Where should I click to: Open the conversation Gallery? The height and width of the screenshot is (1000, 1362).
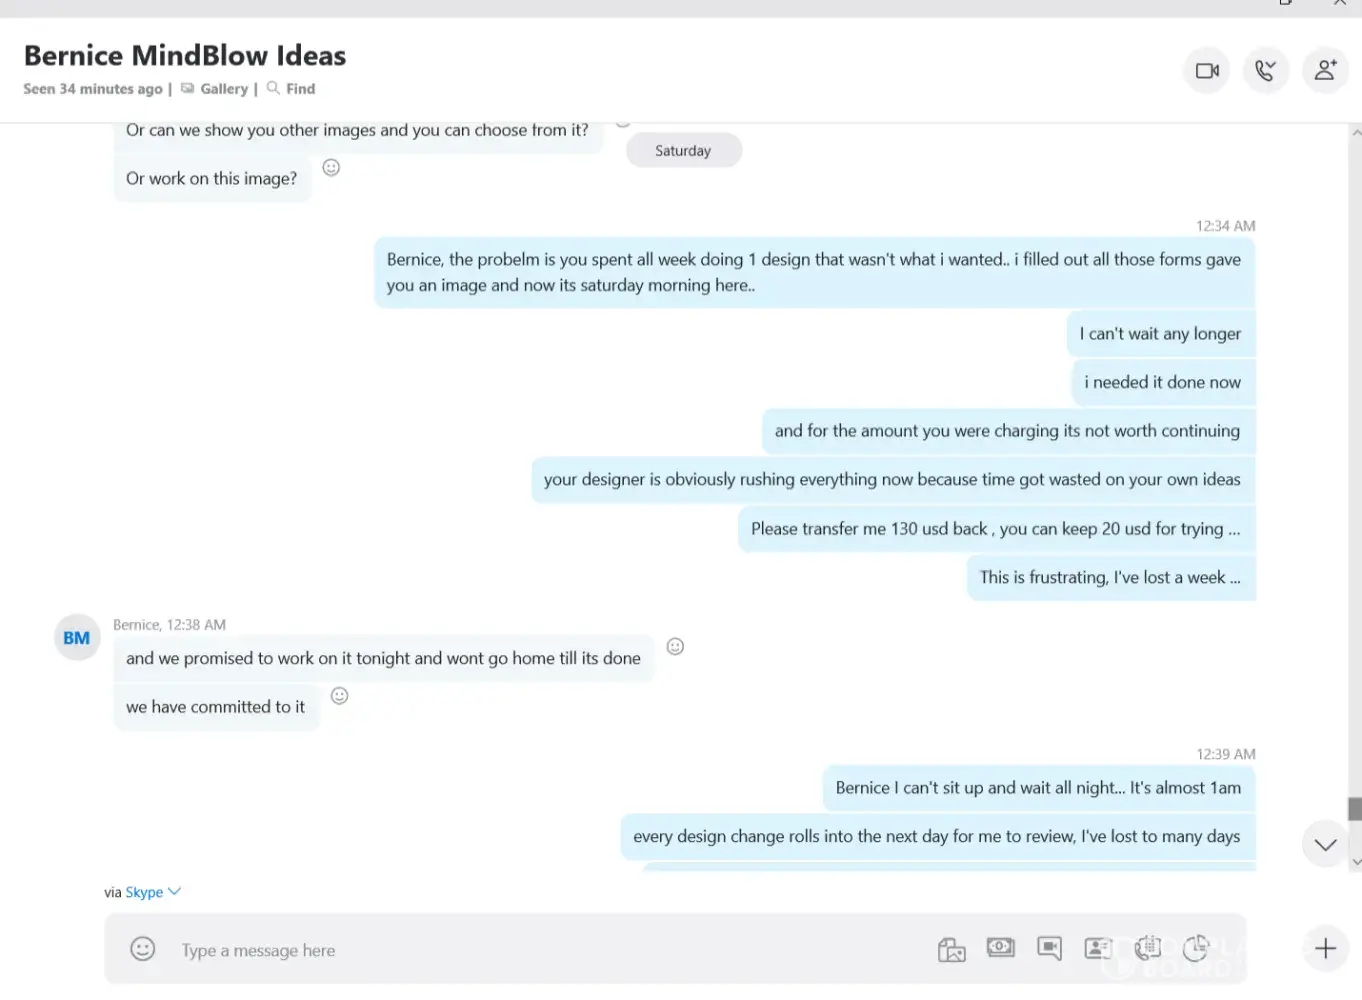[224, 89]
